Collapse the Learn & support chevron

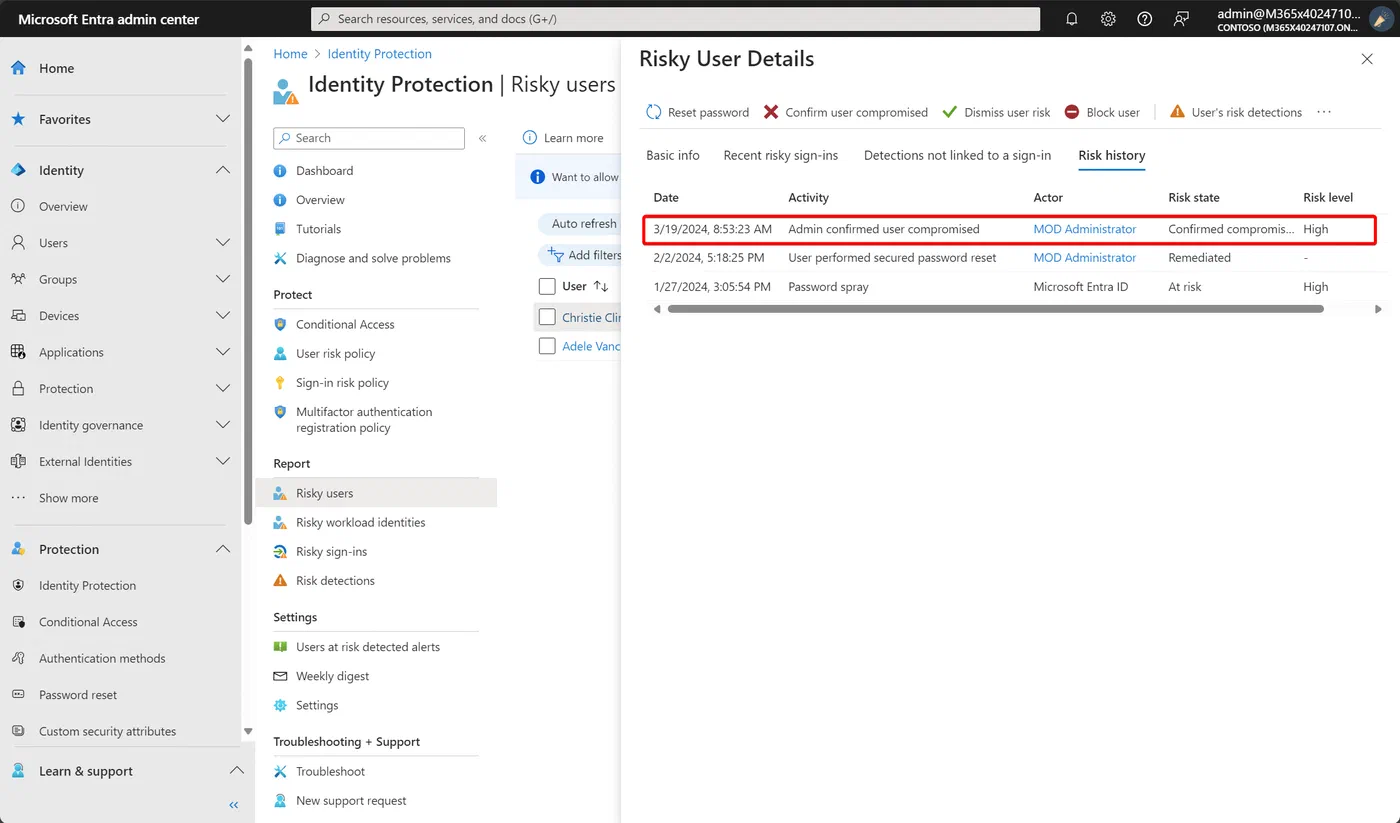coord(236,771)
